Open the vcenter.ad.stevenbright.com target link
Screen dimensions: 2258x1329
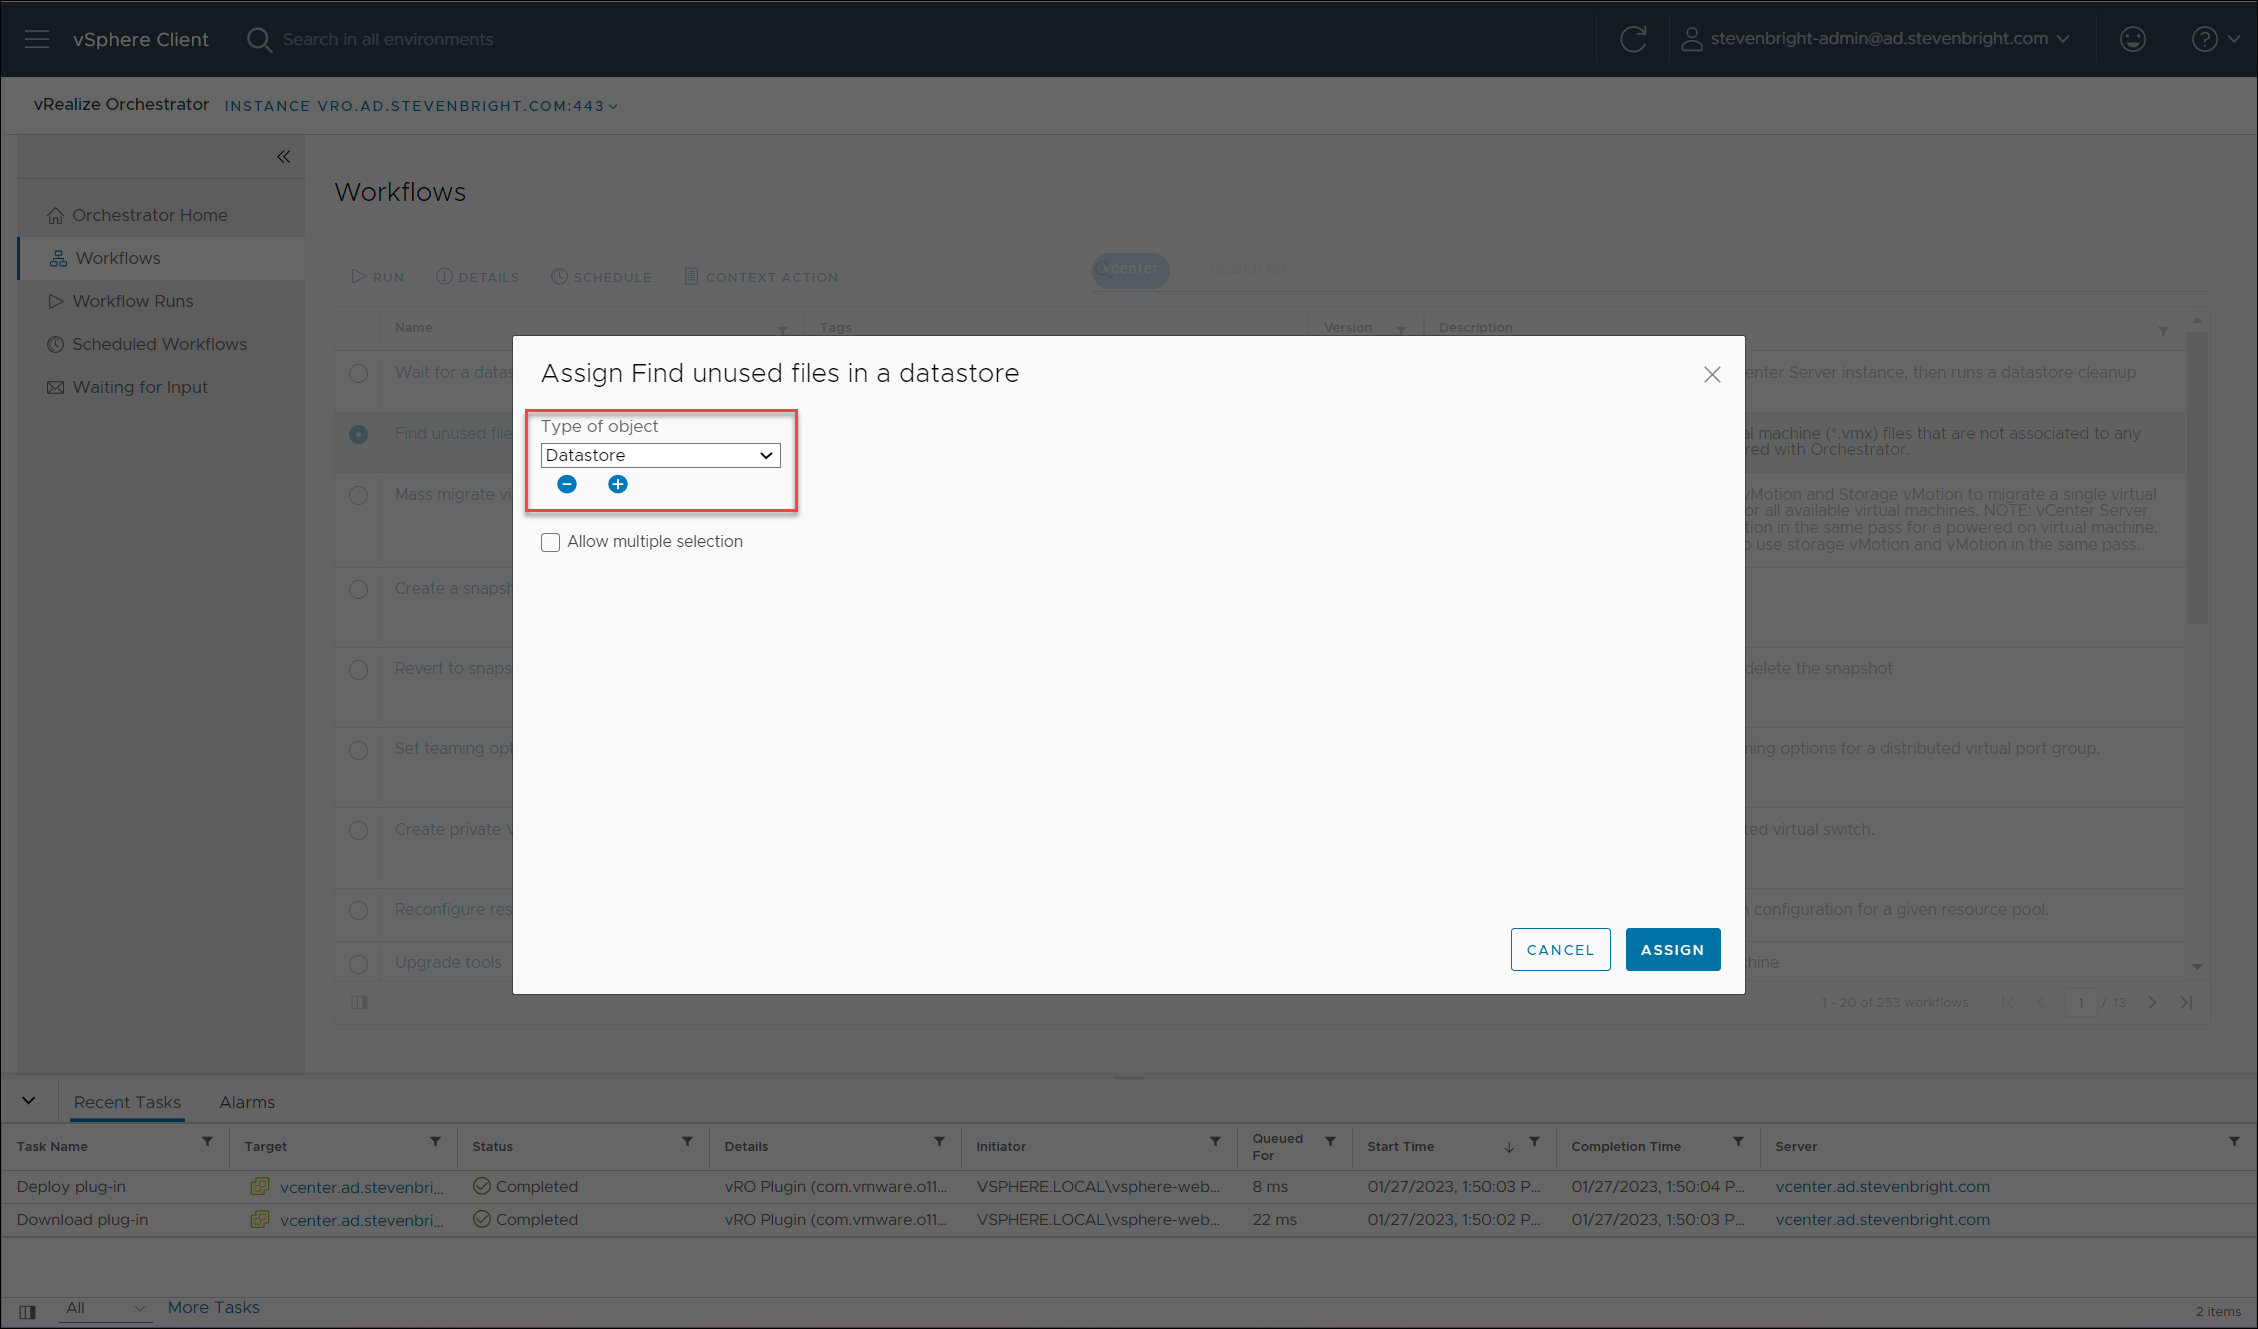pos(361,1187)
